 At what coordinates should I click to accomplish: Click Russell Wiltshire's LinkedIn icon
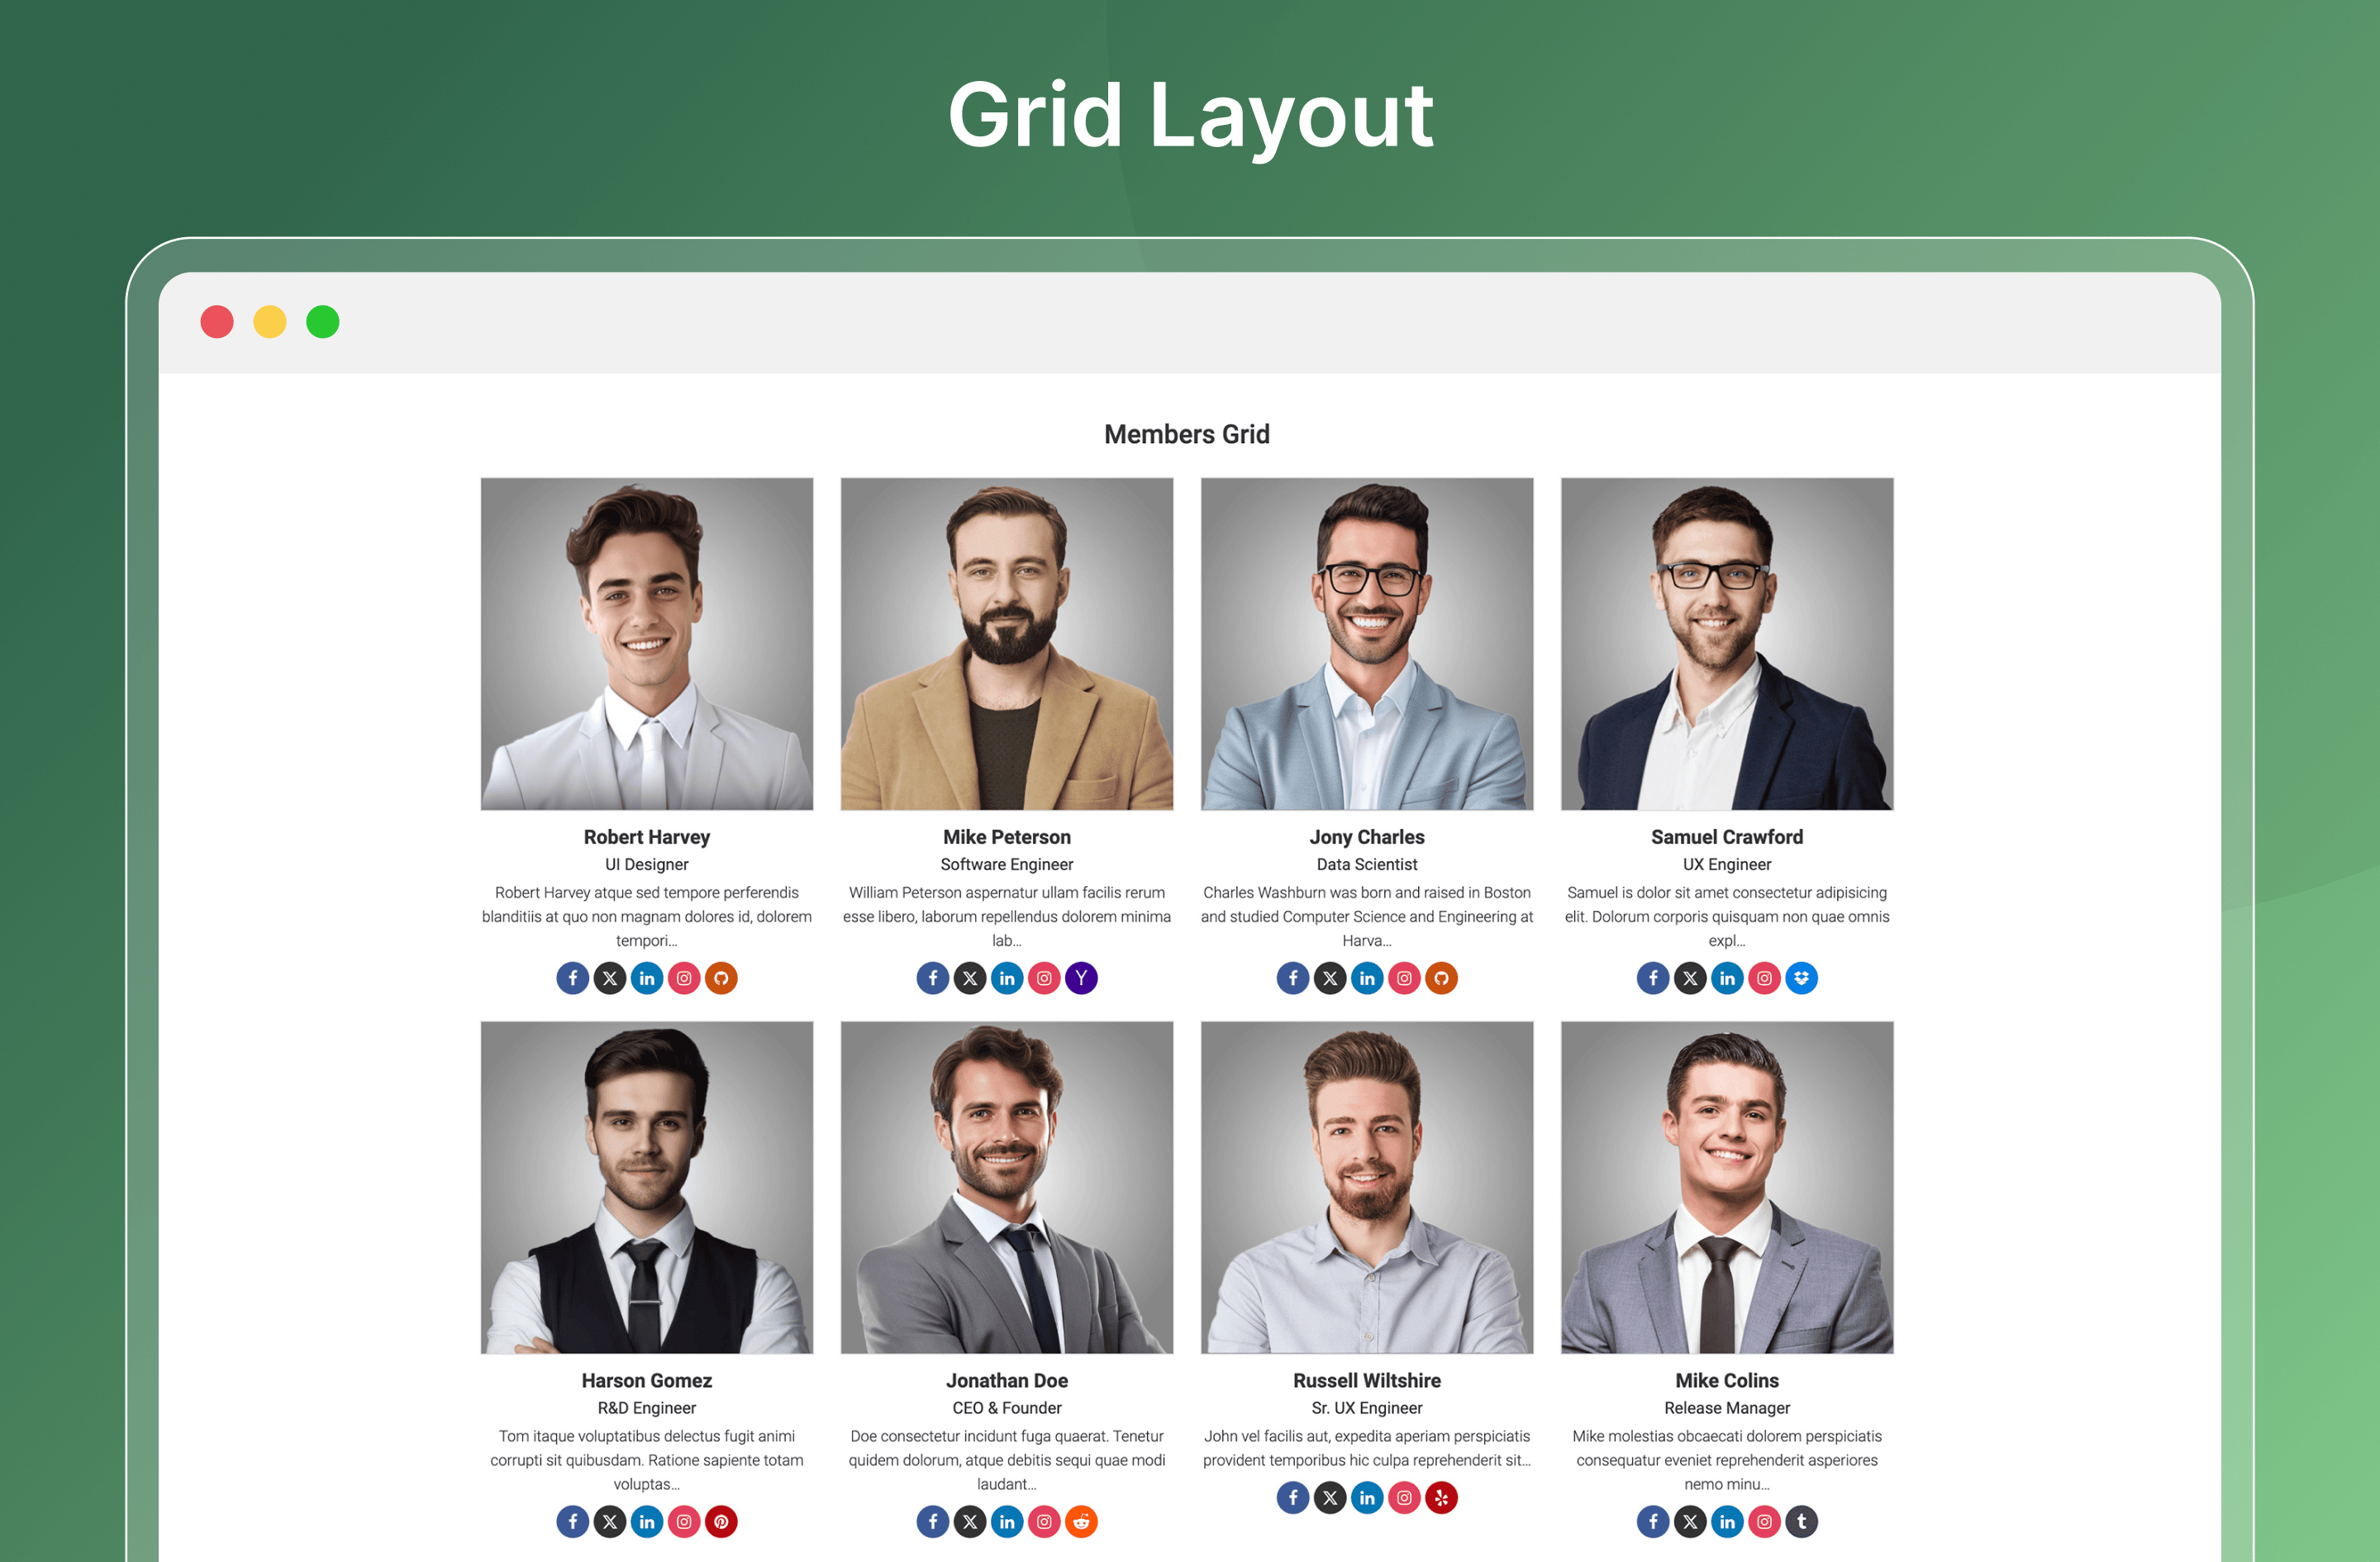pyautogui.click(x=1367, y=1498)
